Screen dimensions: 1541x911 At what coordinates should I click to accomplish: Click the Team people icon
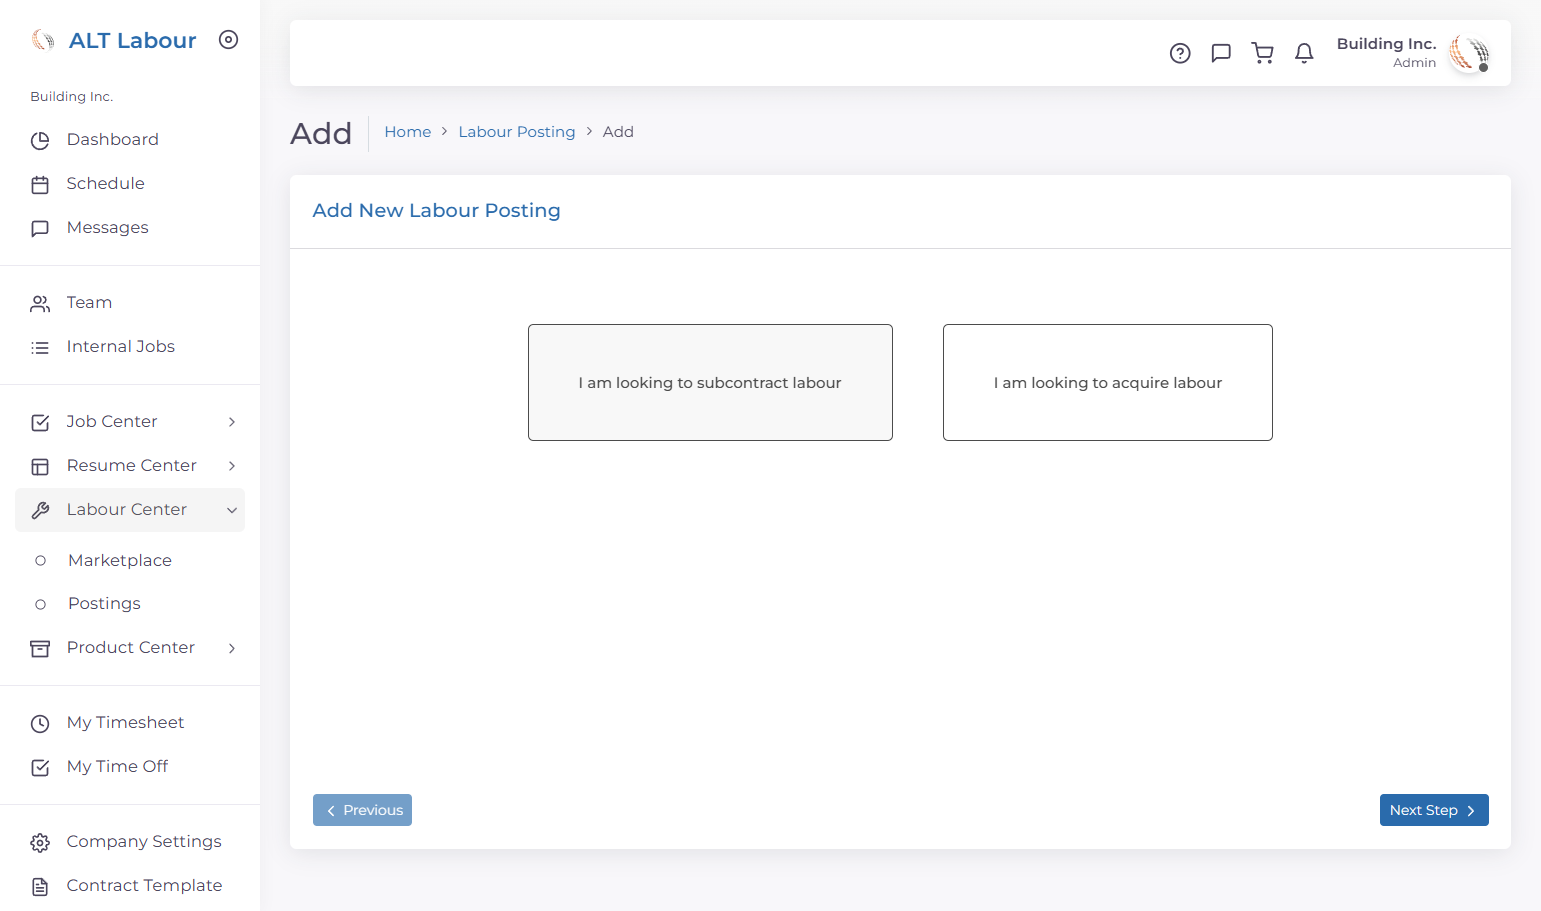(x=40, y=304)
